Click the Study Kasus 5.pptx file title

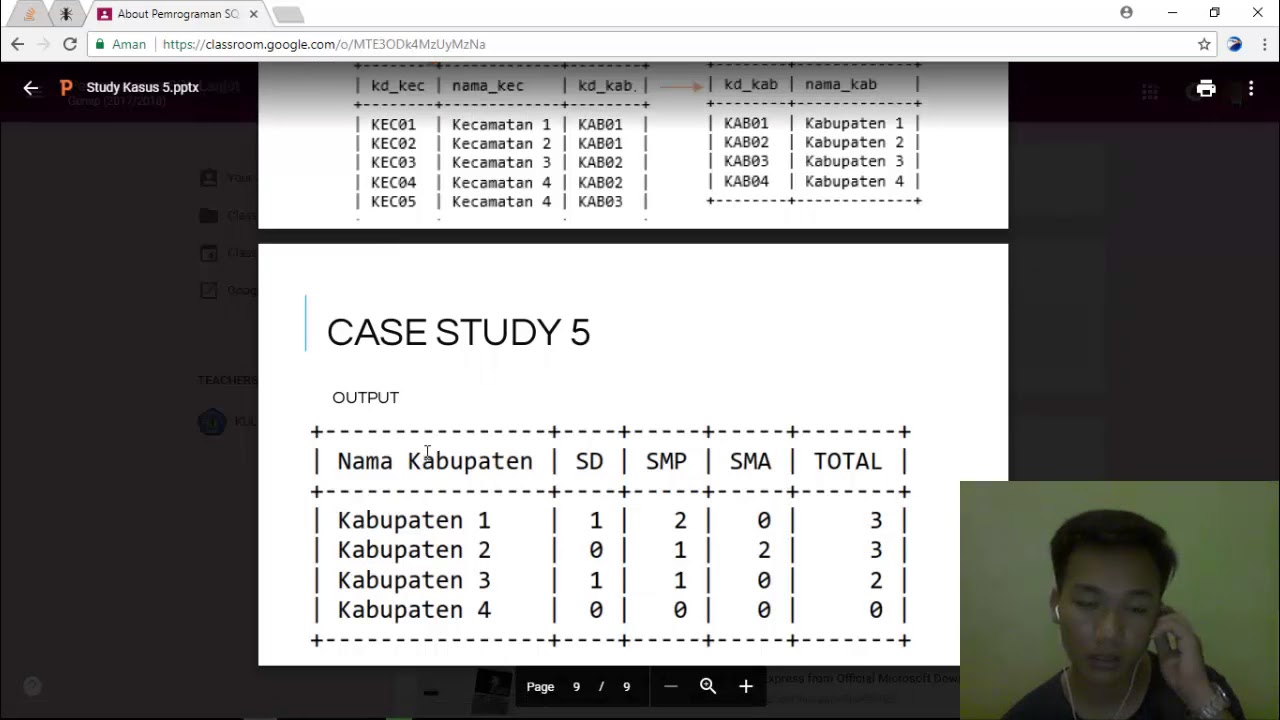[142, 88]
